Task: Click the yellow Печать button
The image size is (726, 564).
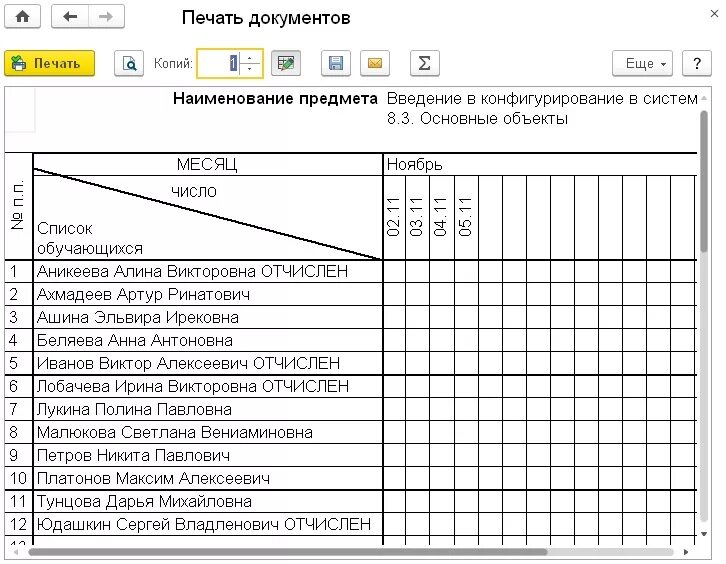Action: pyautogui.click(x=50, y=63)
